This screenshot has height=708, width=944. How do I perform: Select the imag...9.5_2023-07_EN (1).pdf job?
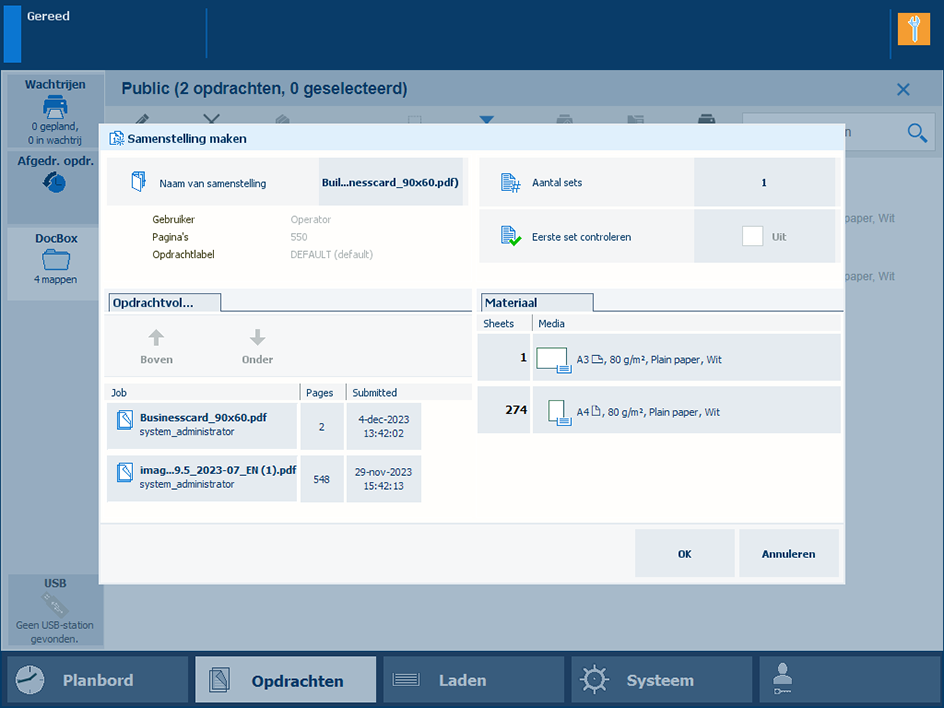coord(202,477)
